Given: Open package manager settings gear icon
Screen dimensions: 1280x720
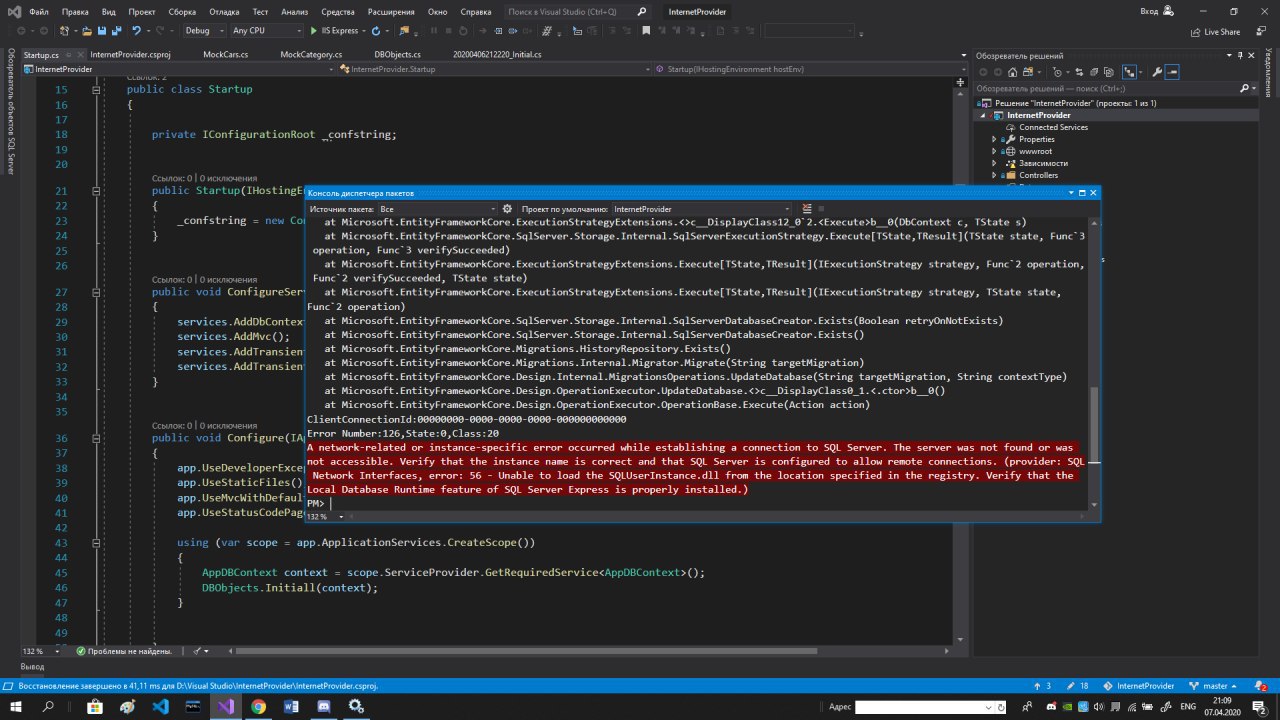Looking at the screenshot, I should tap(507, 209).
